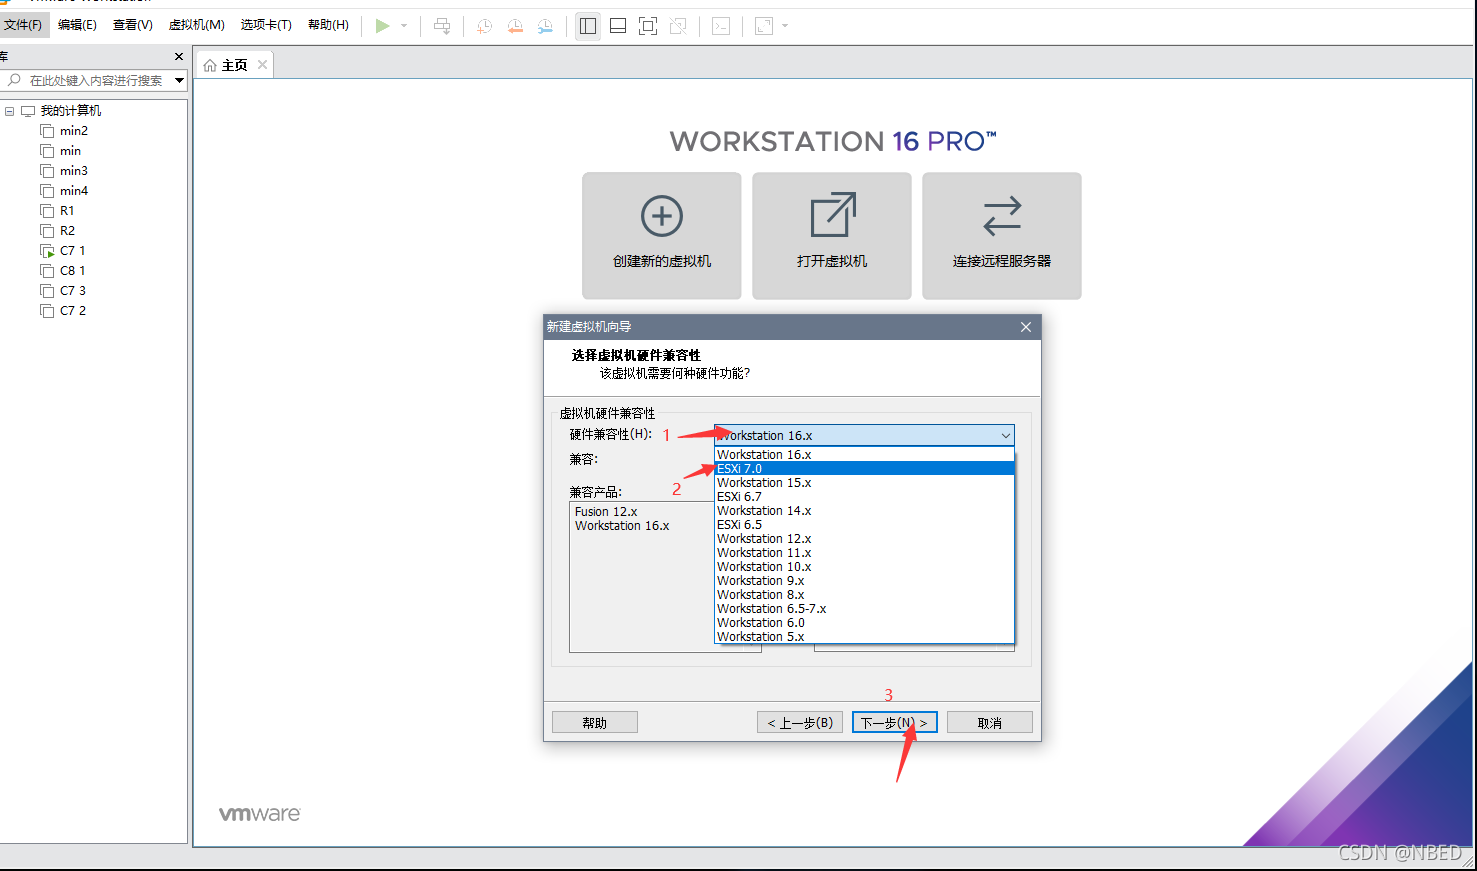Select the min3 virtual machine
This screenshot has height=871, width=1477.
[x=73, y=171]
